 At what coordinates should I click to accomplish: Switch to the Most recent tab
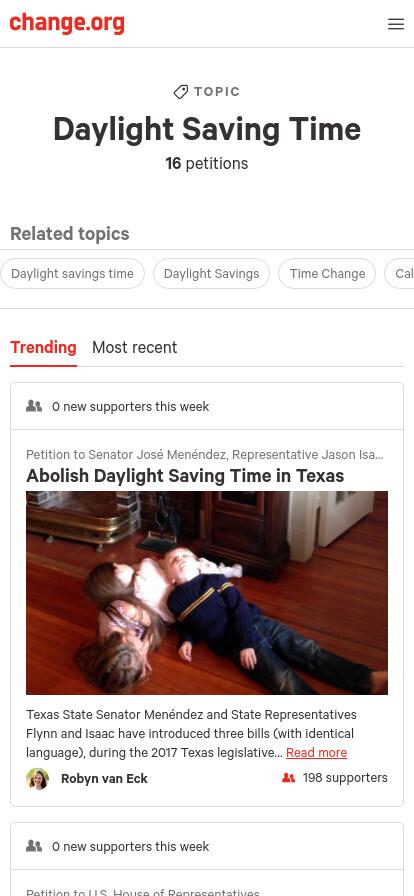[134, 347]
